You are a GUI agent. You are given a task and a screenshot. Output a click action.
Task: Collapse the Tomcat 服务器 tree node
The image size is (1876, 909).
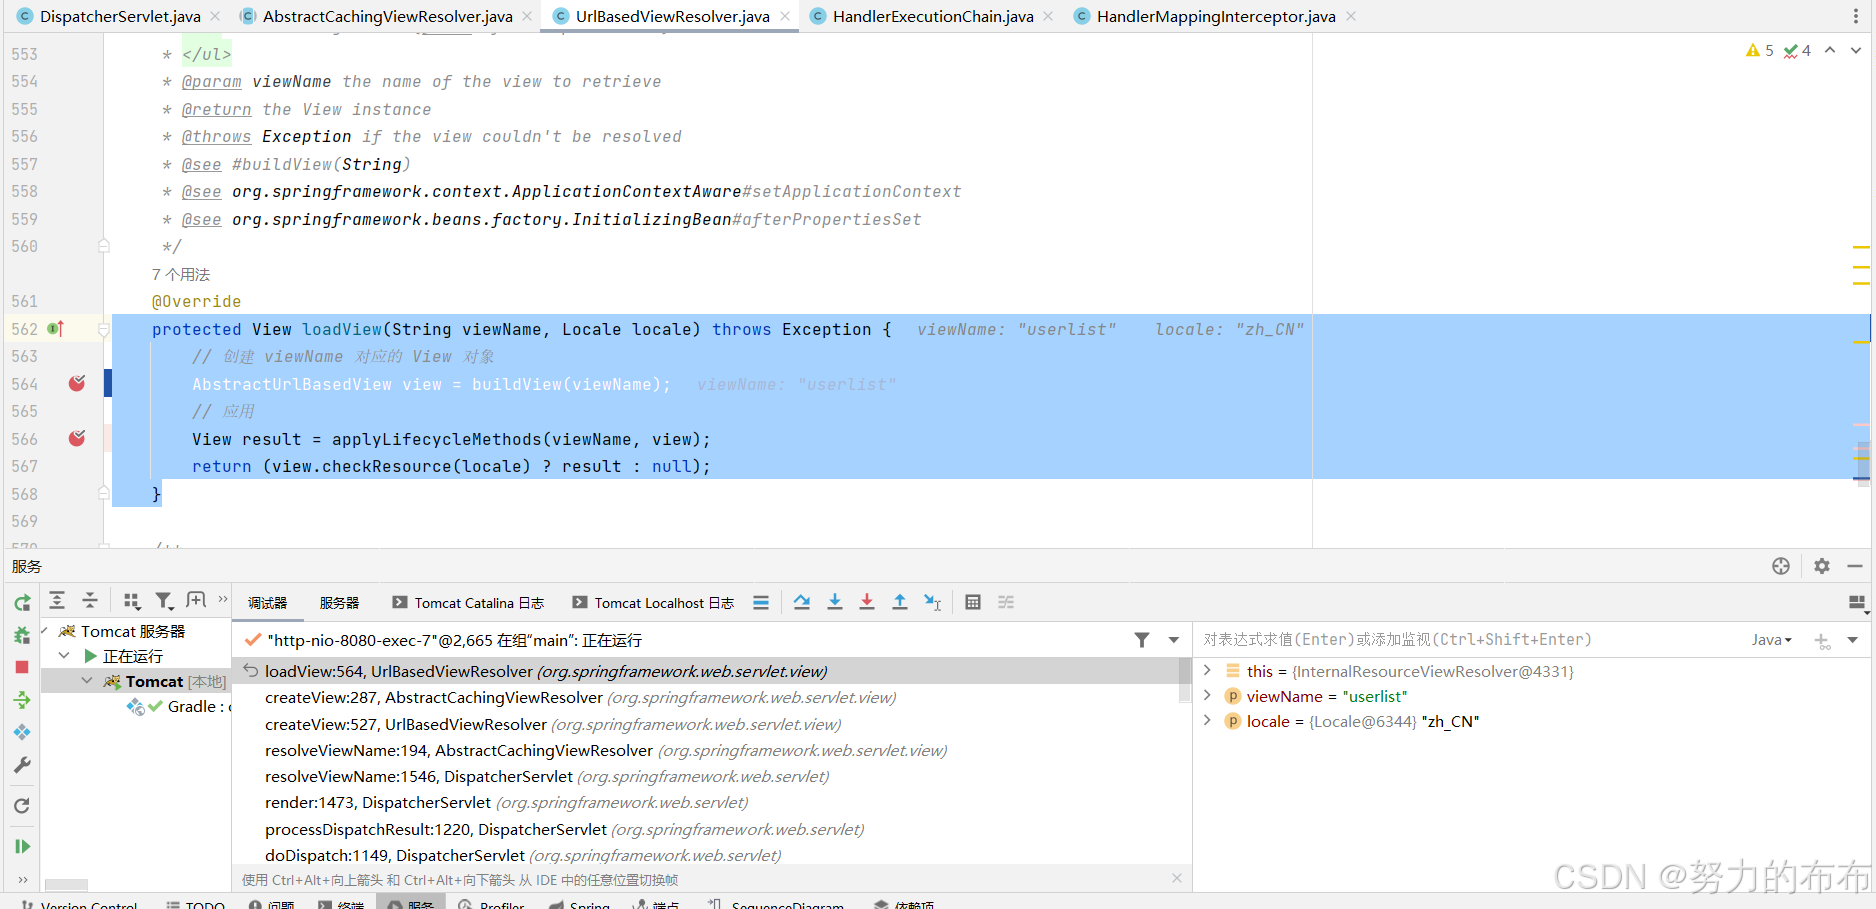pyautogui.click(x=45, y=631)
